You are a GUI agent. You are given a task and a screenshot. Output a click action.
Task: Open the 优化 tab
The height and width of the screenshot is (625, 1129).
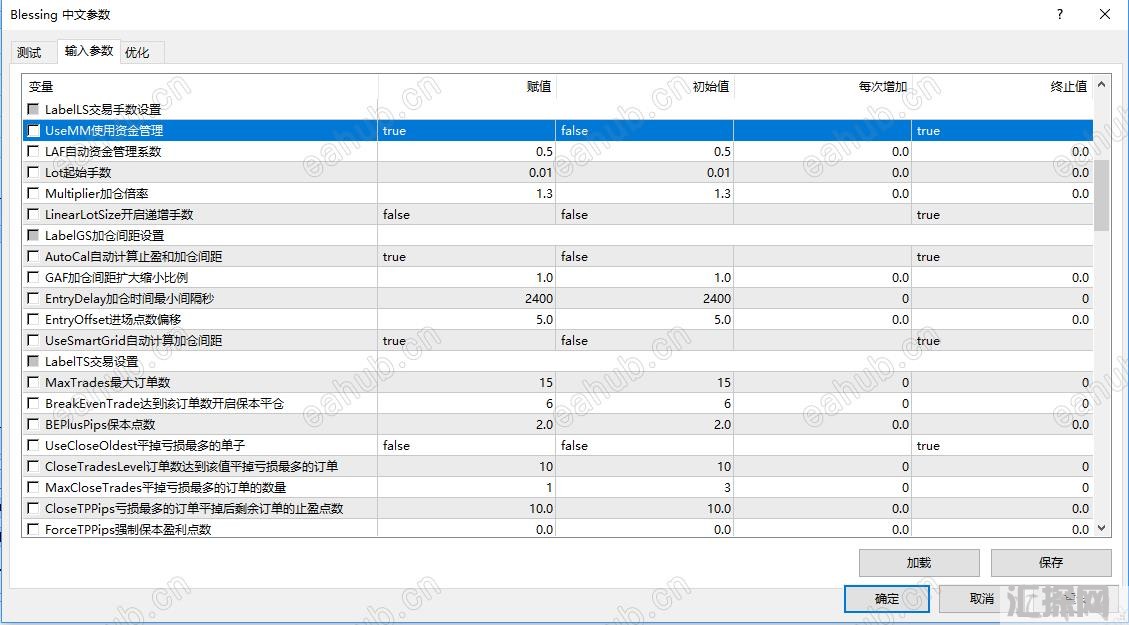137,53
